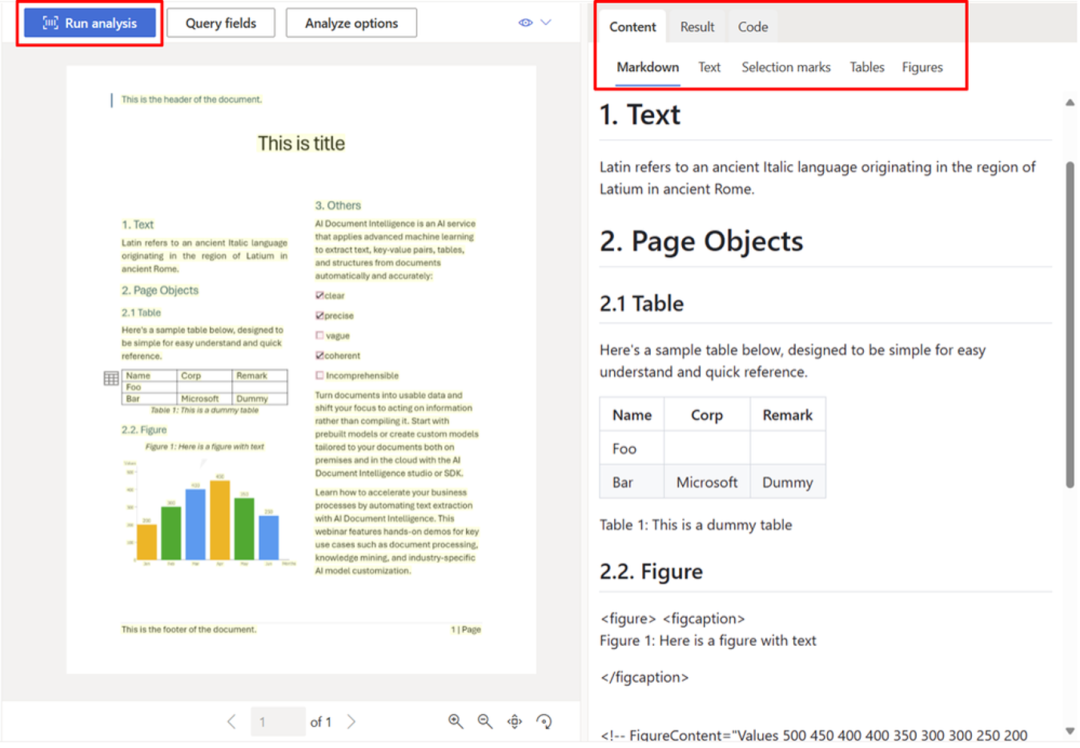Click the '2.2. Figure' heading in the results
Screen dimensions: 1080x748
click(651, 572)
